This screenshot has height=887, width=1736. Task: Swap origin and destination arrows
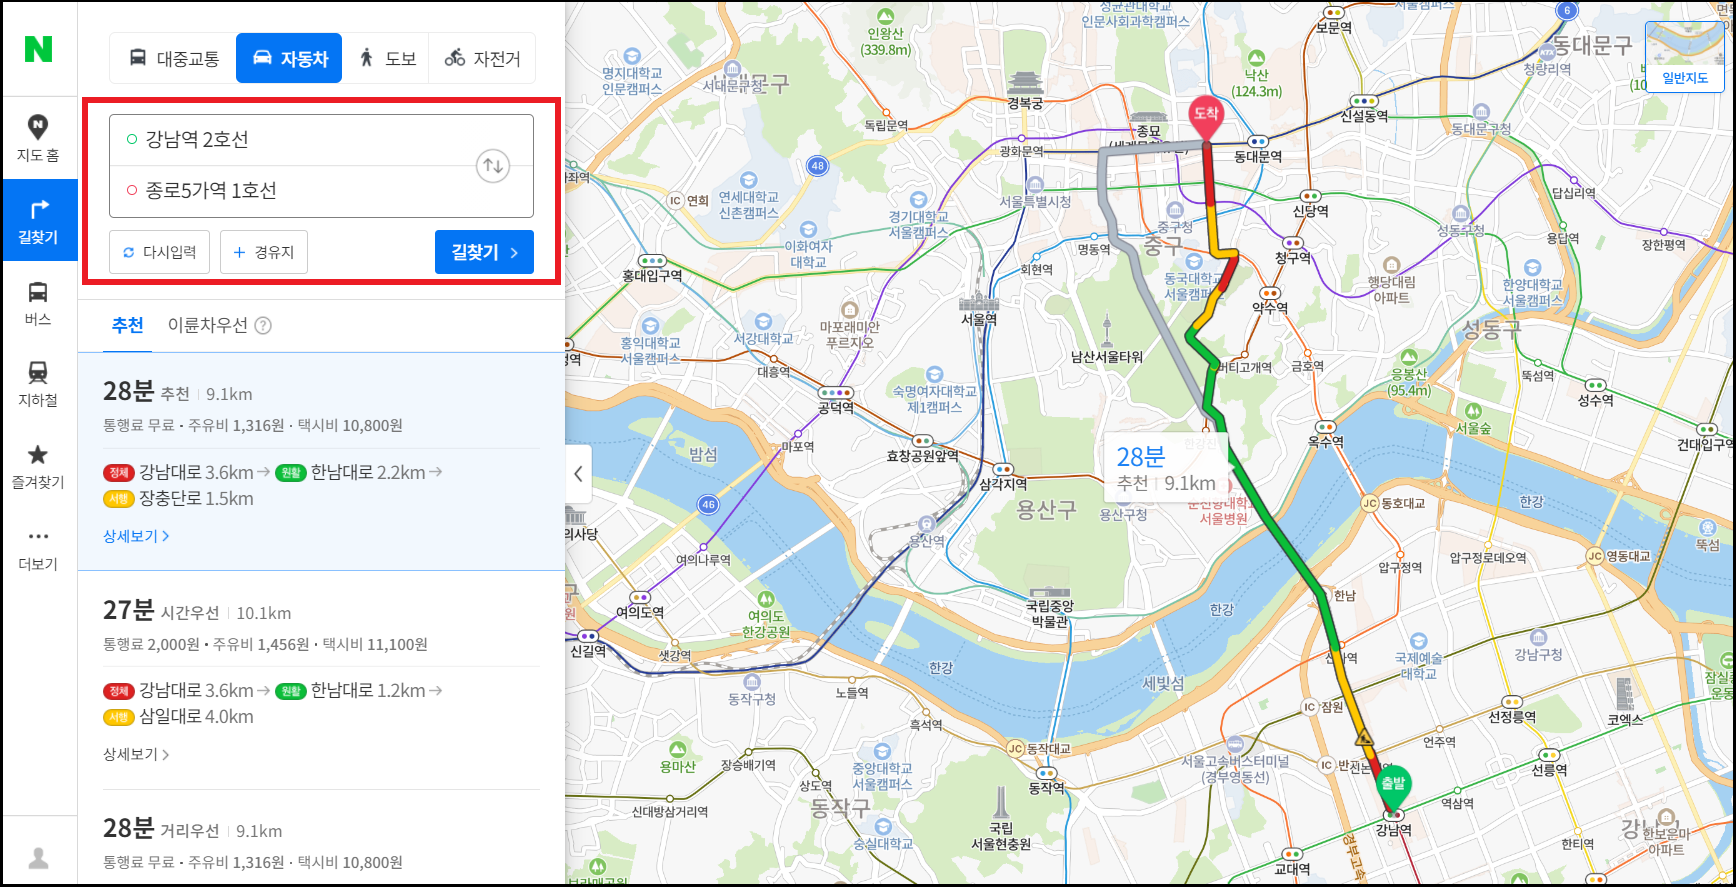tap(493, 165)
